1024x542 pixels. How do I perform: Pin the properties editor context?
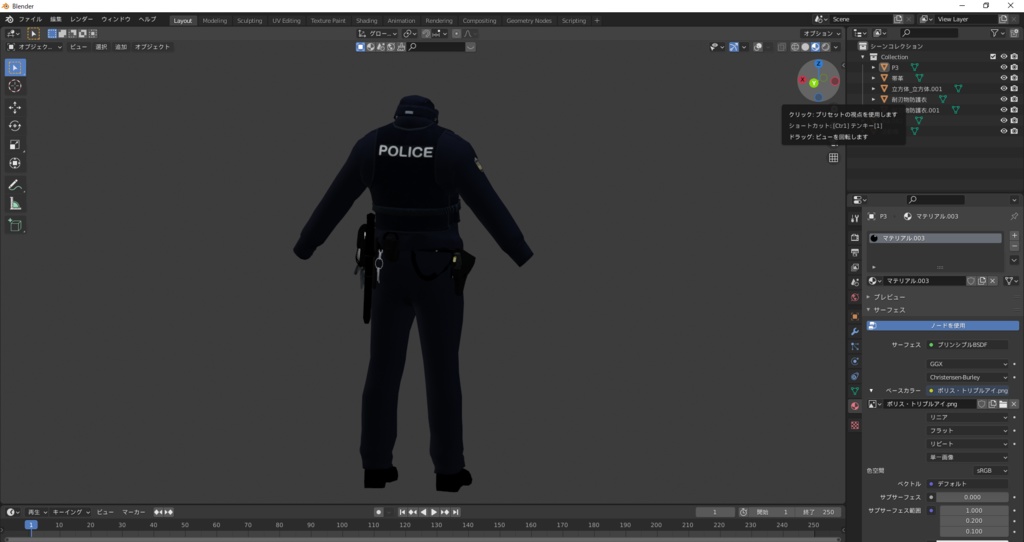[x=1014, y=216]
